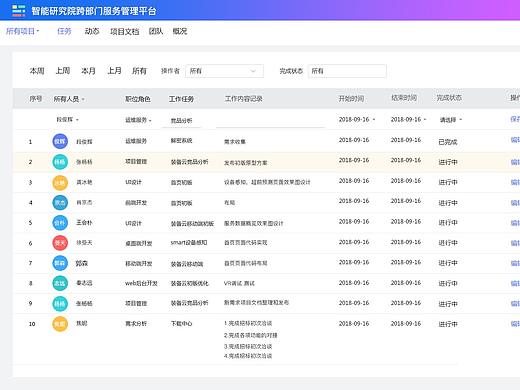This screenshot has height=390, width=520.
Task: Filter tasks by 上周
Action: [63, 71]
